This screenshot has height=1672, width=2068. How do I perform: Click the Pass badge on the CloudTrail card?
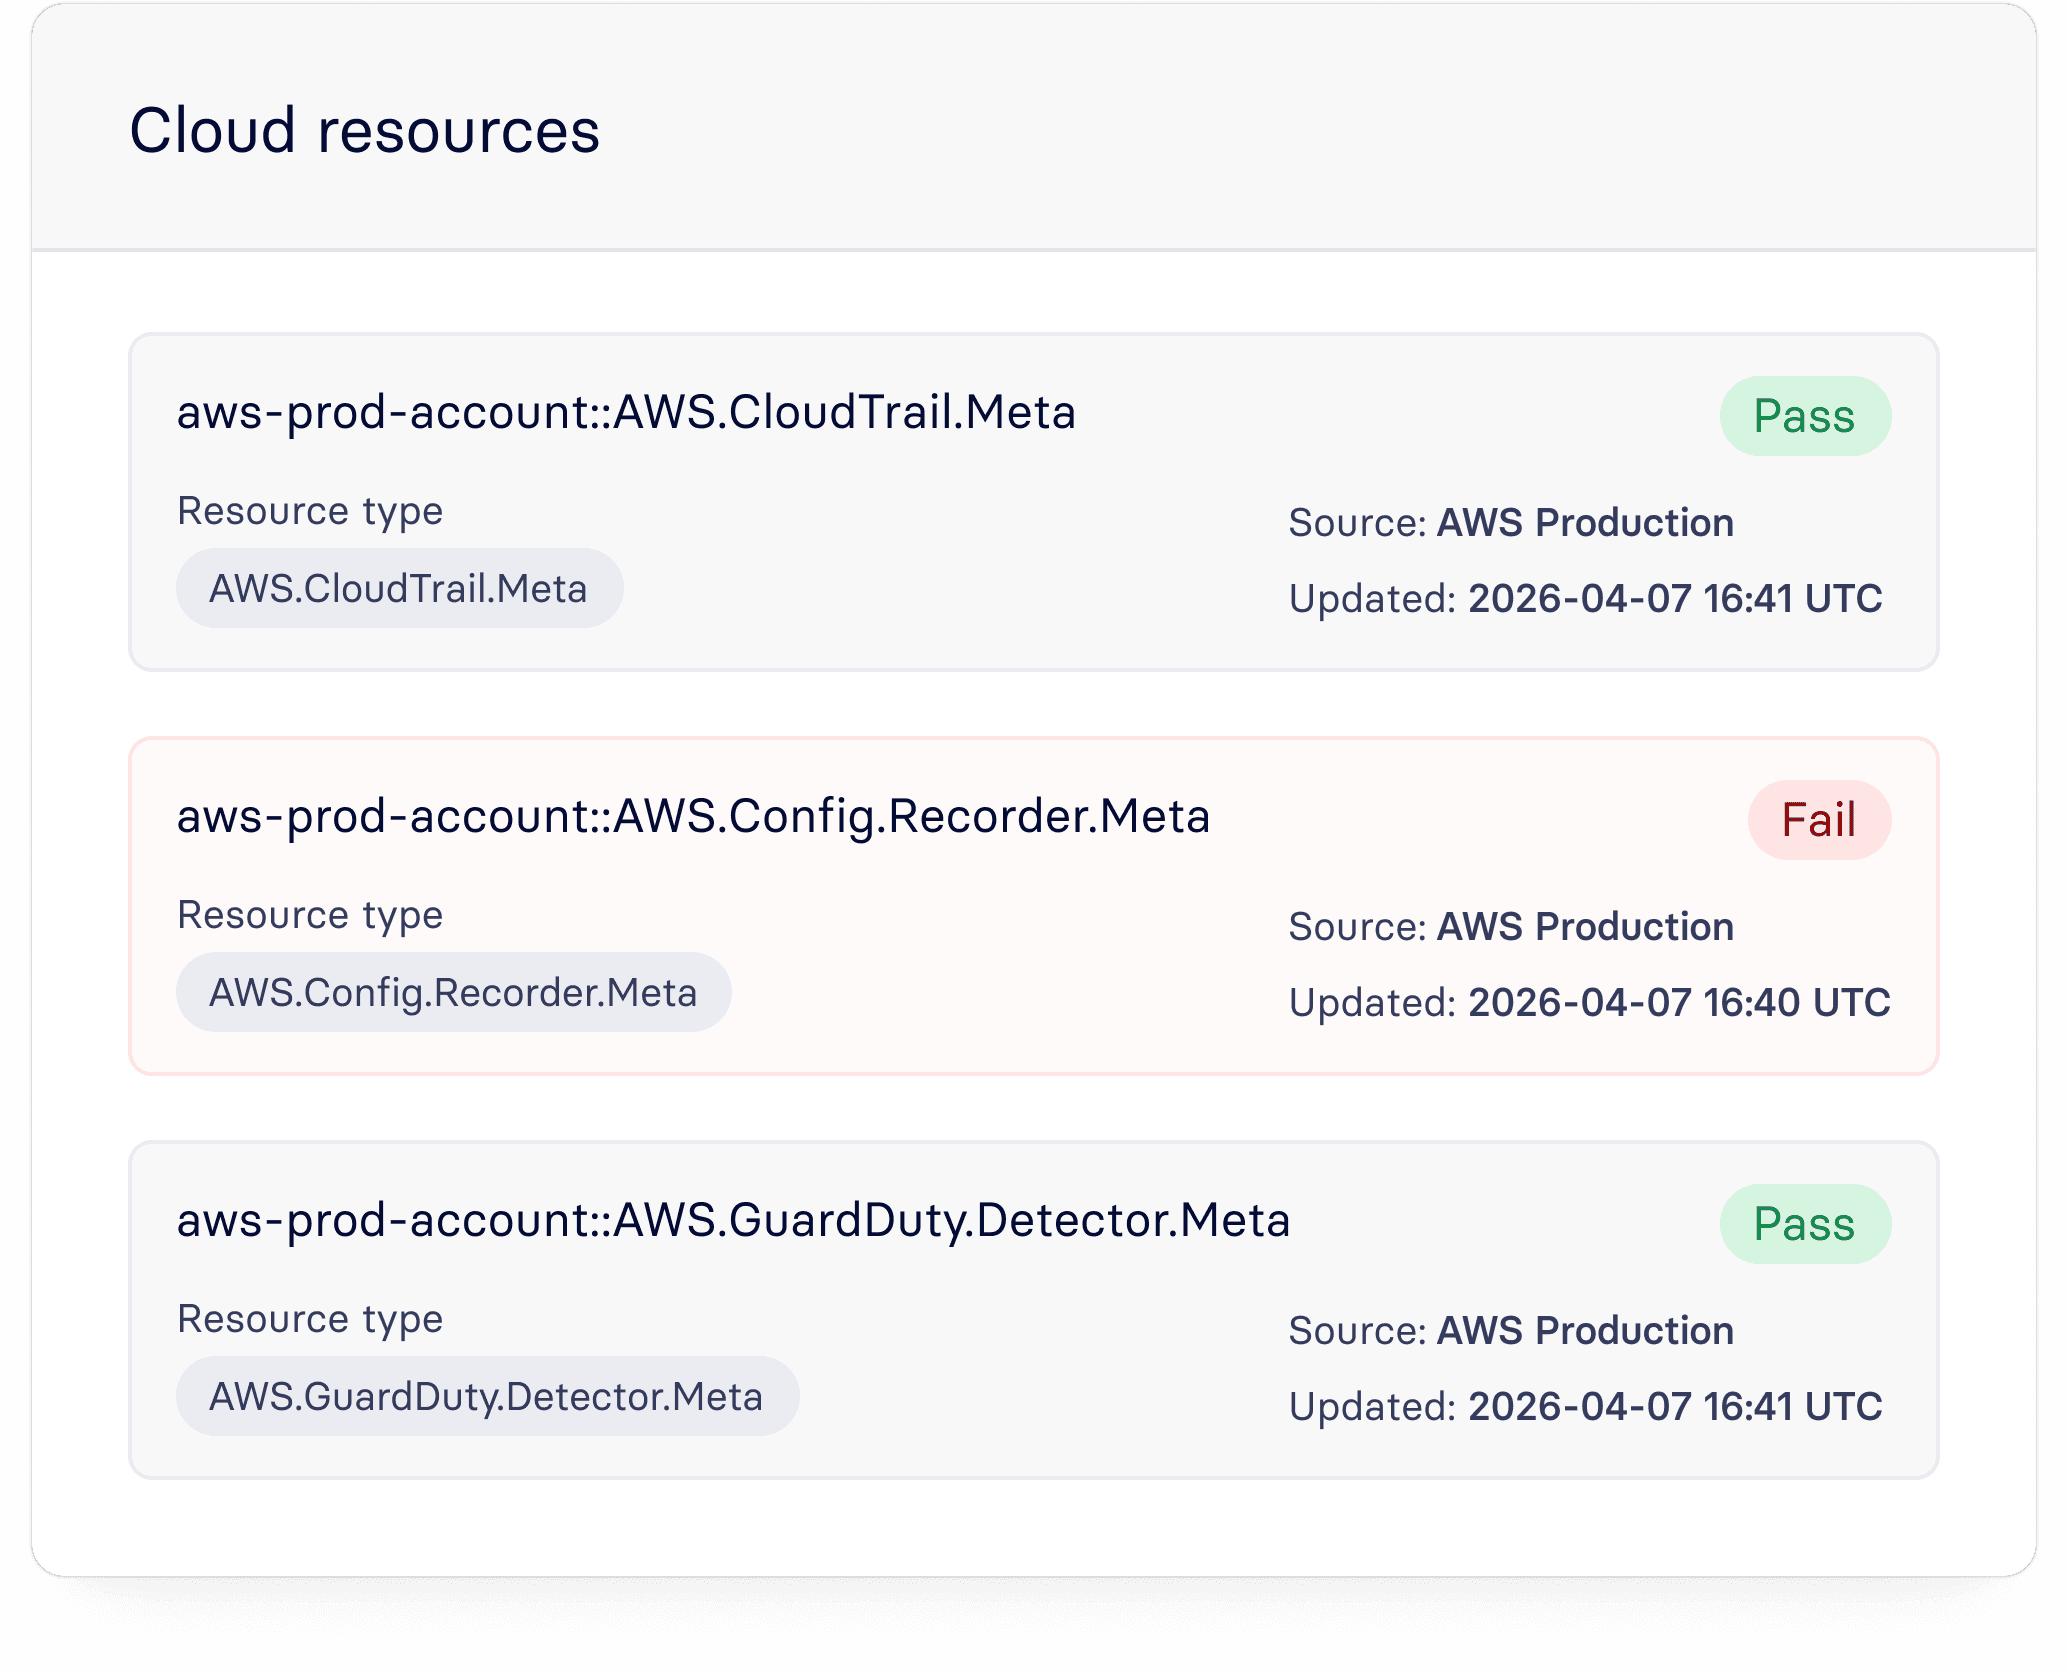pyautogui.click(x=1804, y=416)
